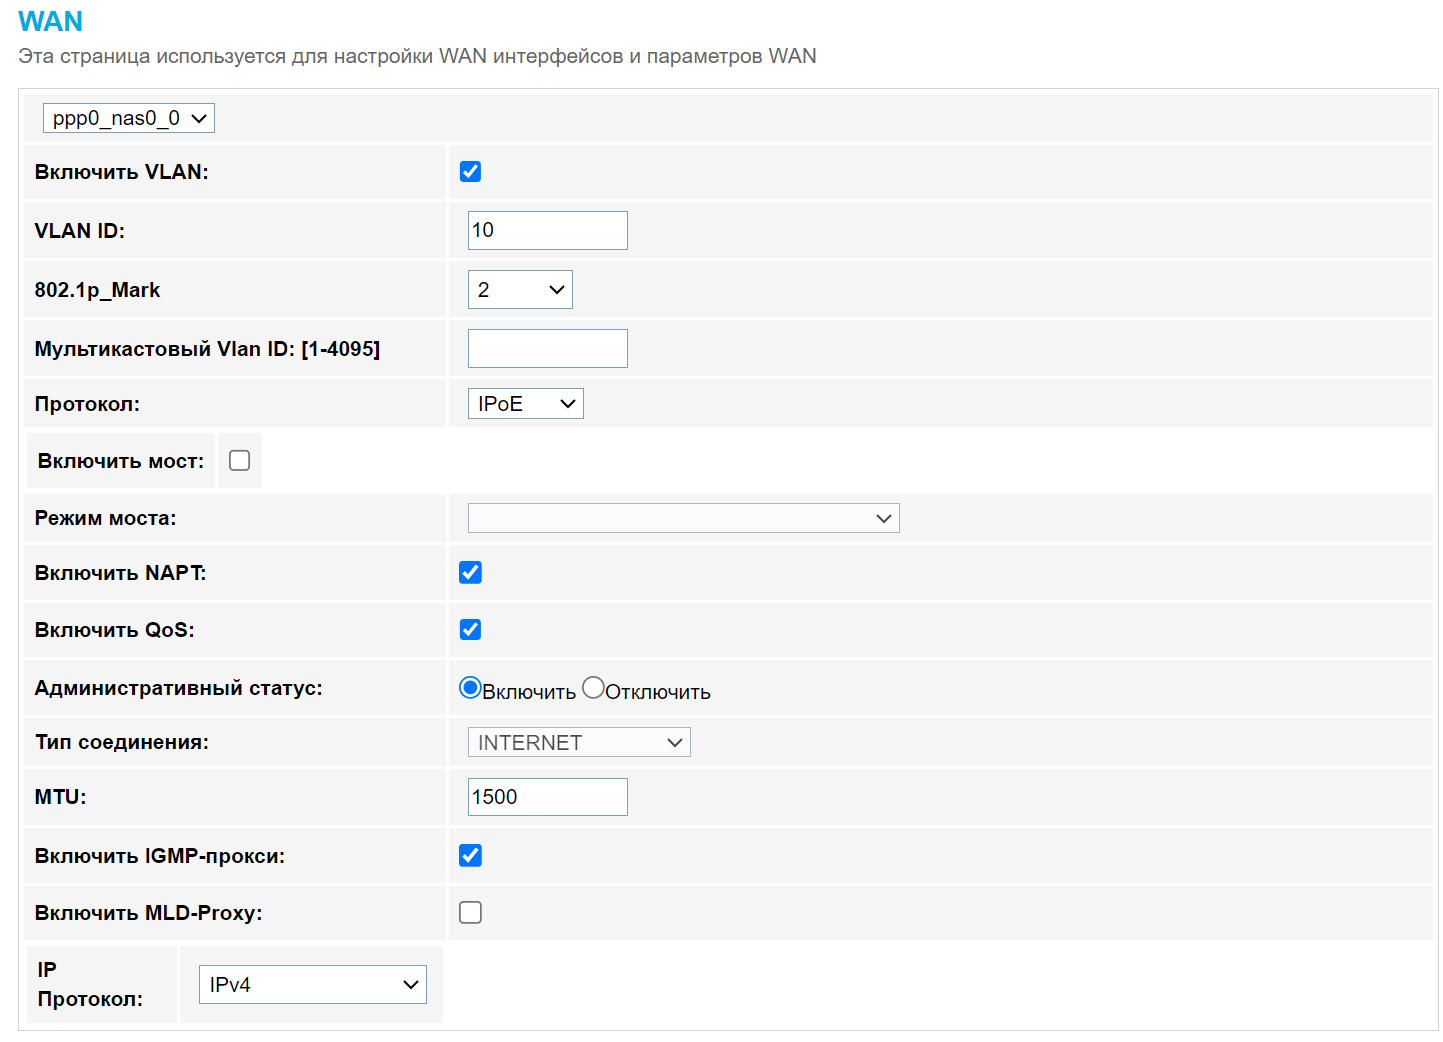This screenshot has width=1443, height=1042.
Task: Uncheck the Включить IGMP-прокси checkbox
Action: click(x=470, y=856)
